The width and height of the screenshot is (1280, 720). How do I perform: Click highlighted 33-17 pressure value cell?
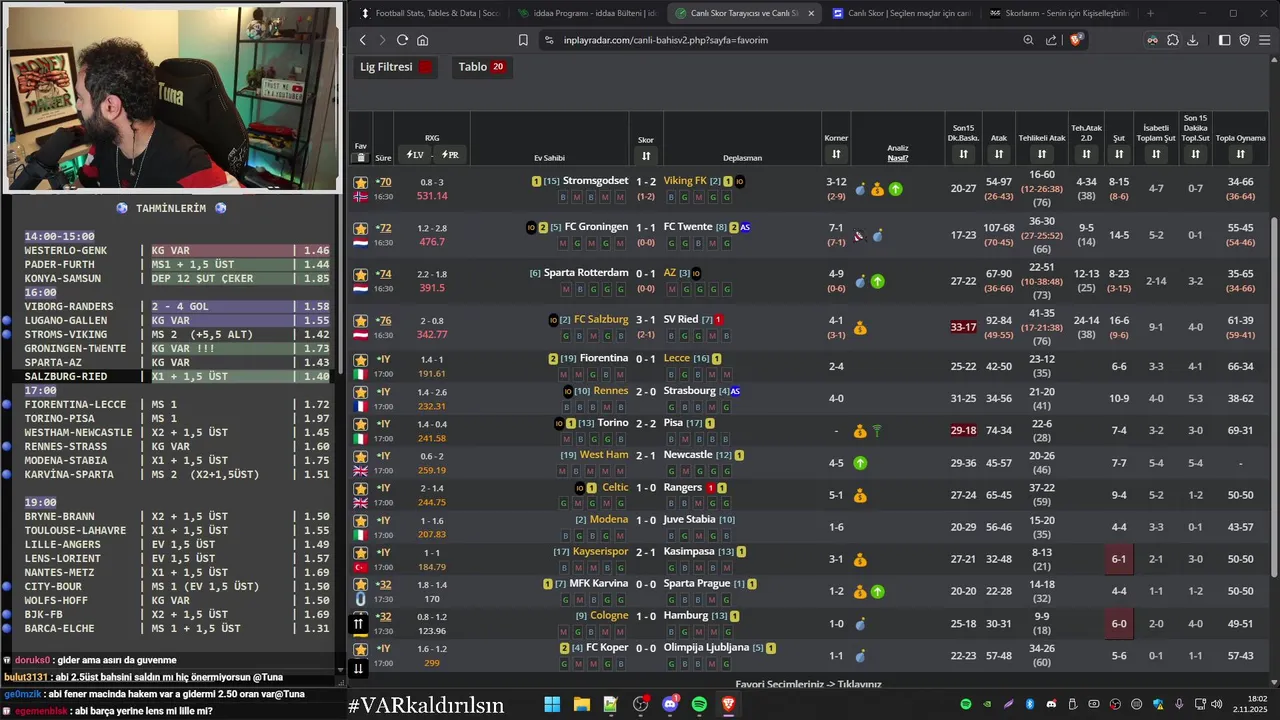[963, 327]
